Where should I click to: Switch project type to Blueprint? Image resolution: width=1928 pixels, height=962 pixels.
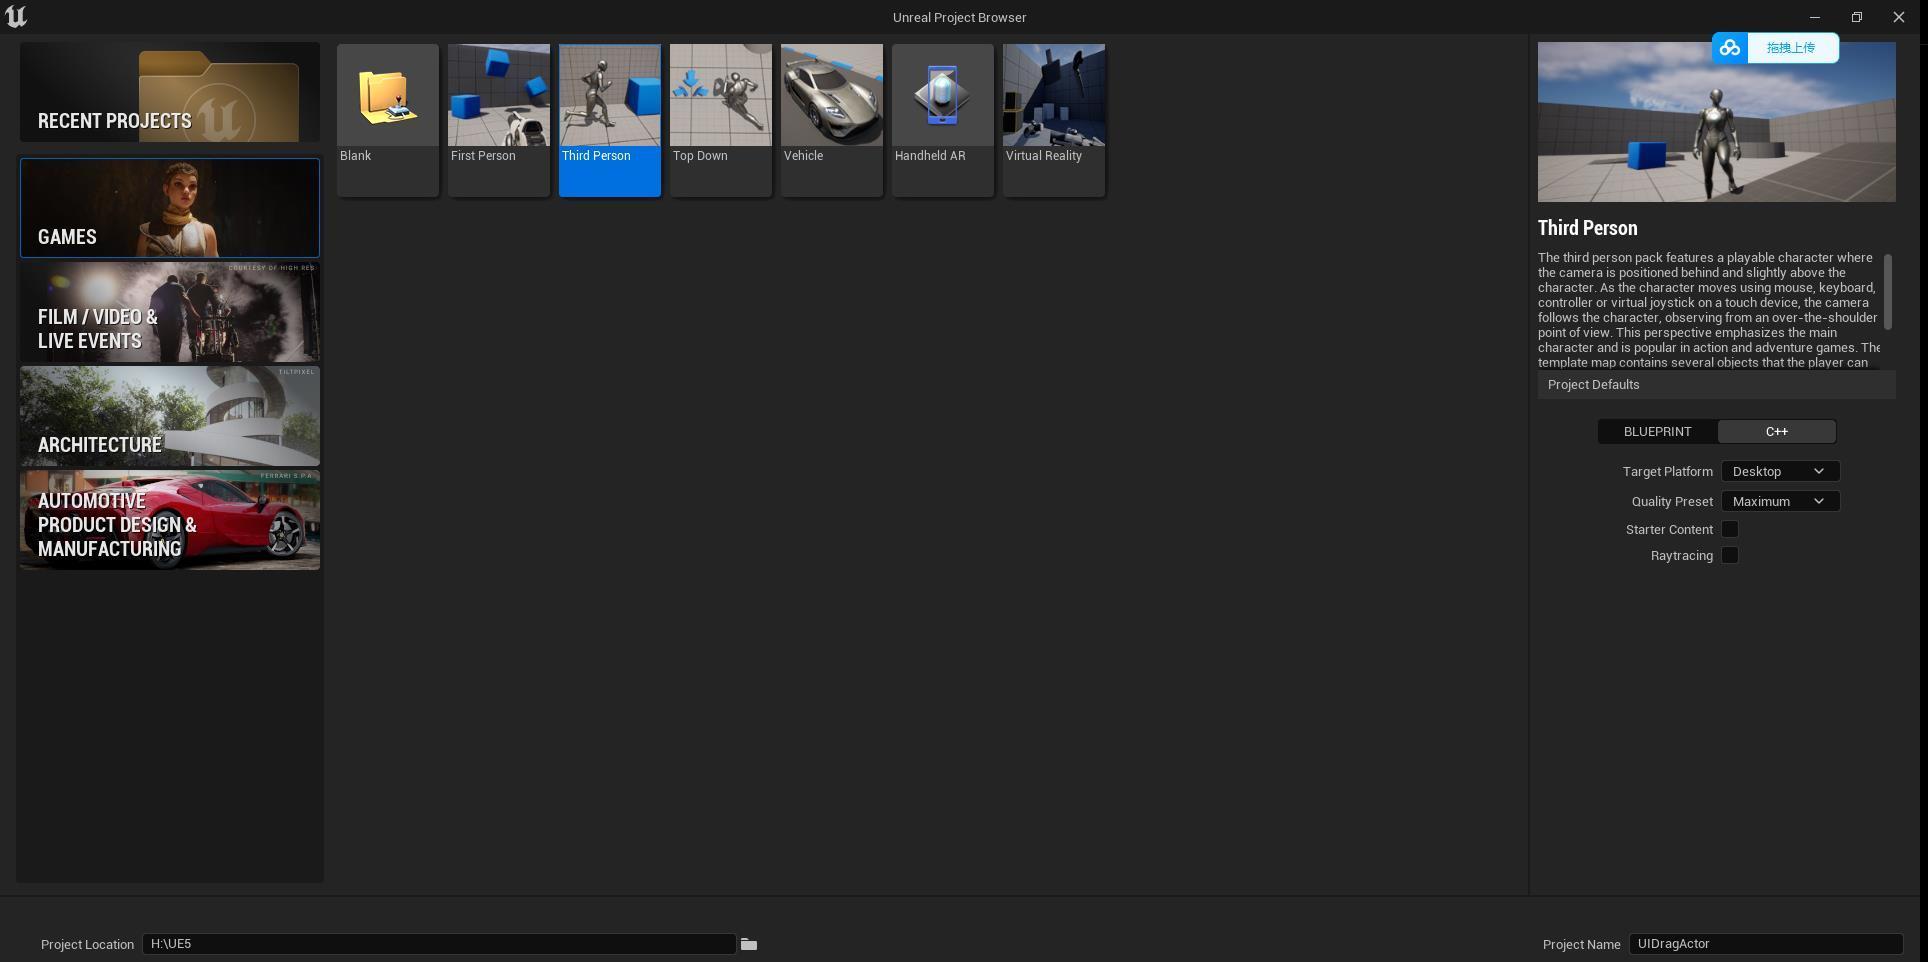point(1657,431)
